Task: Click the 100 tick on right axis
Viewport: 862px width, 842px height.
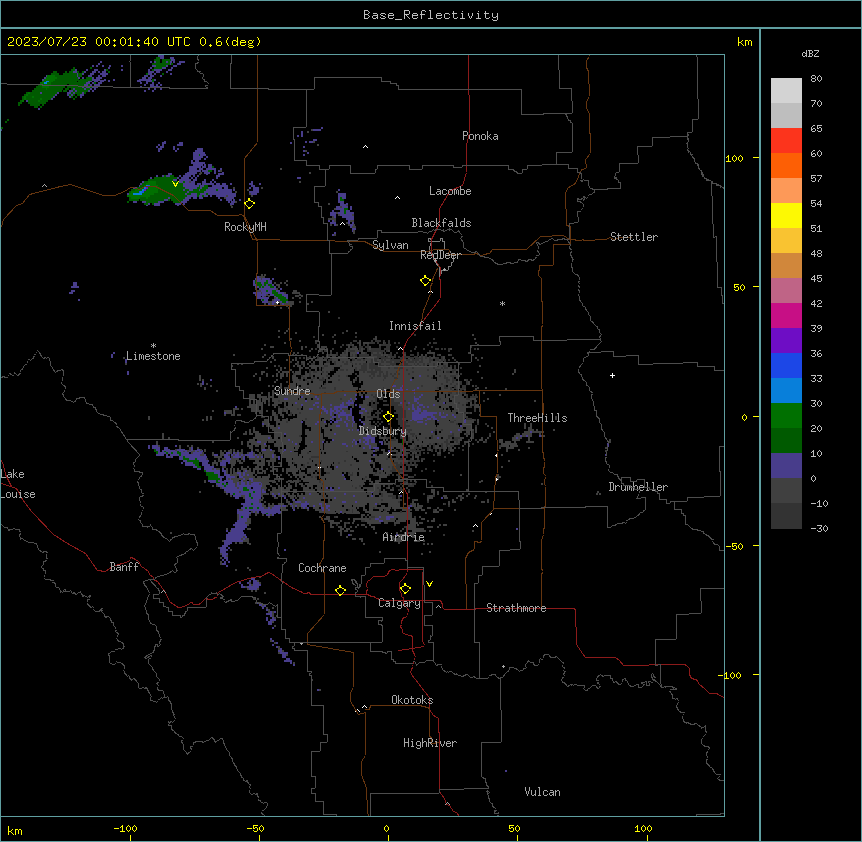Action: [734, 158]
